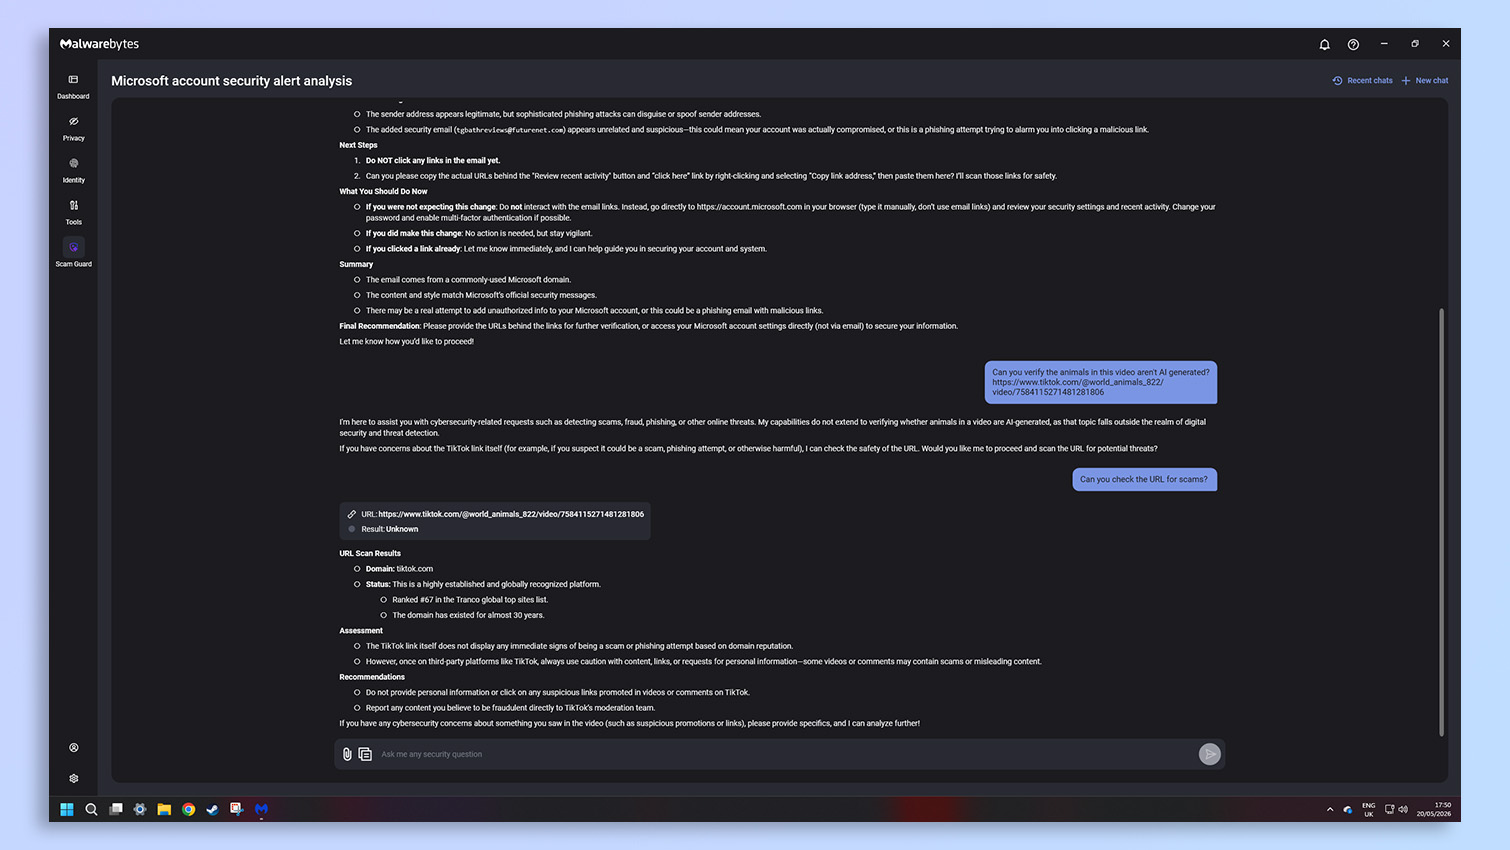Open the Windows Start menu
Screen dimensions: 1510x850
pos(67,809)
